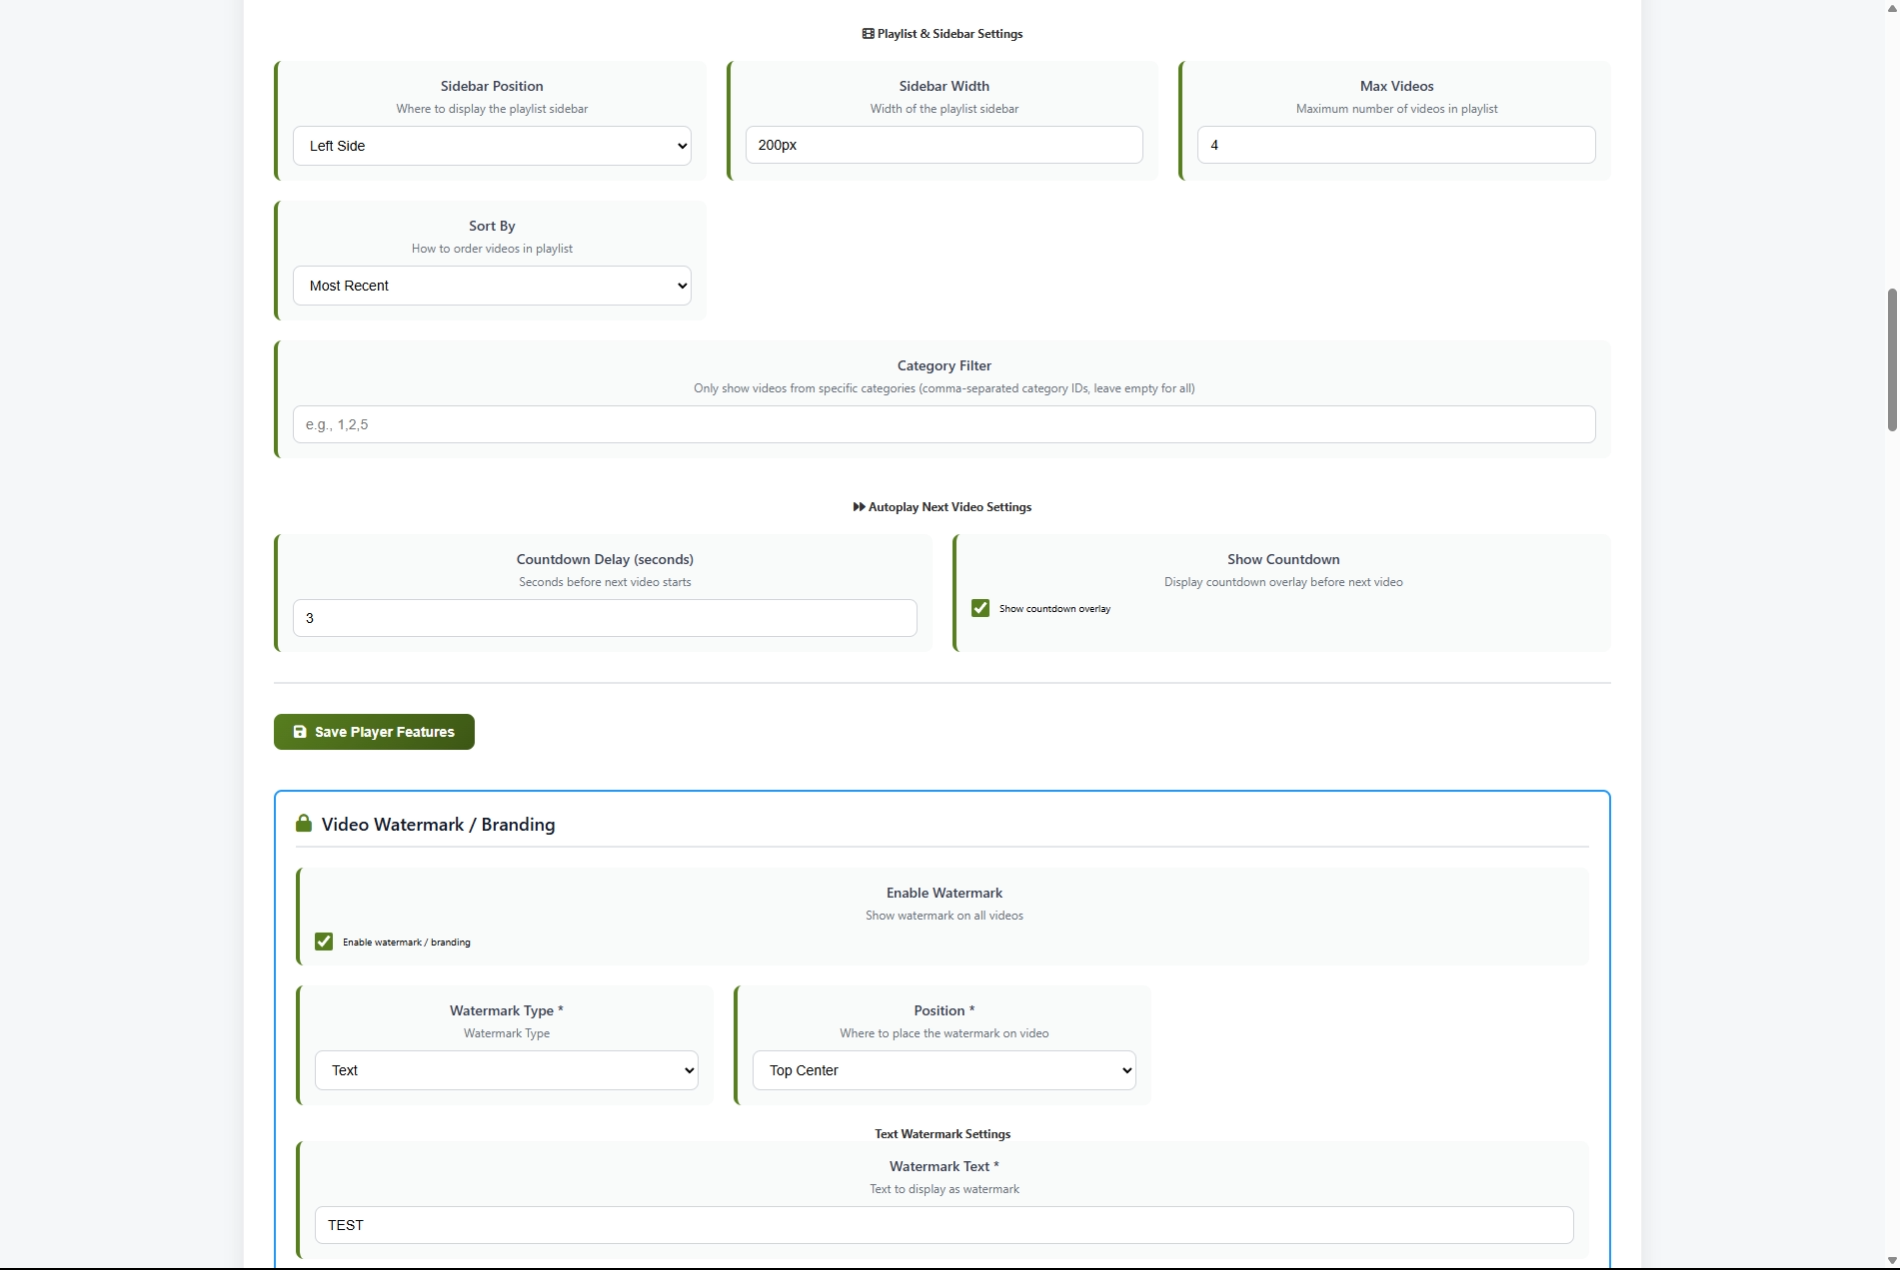Click the floppy disk icon on the save button
This screenshot has width=1900, height=1270.
299,732
